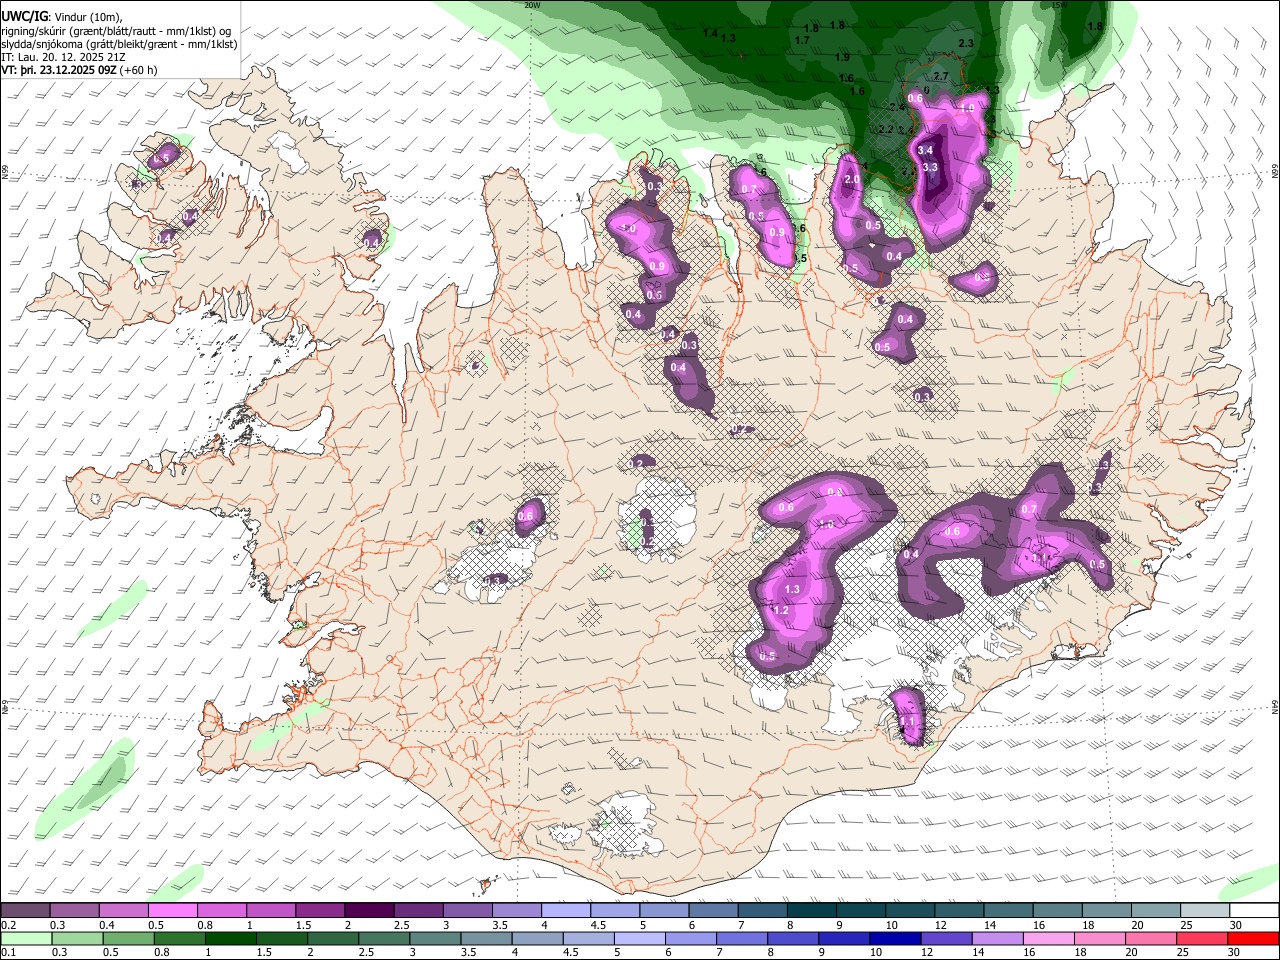Click the 20W longitude label along the map edge

pos(533,5)
